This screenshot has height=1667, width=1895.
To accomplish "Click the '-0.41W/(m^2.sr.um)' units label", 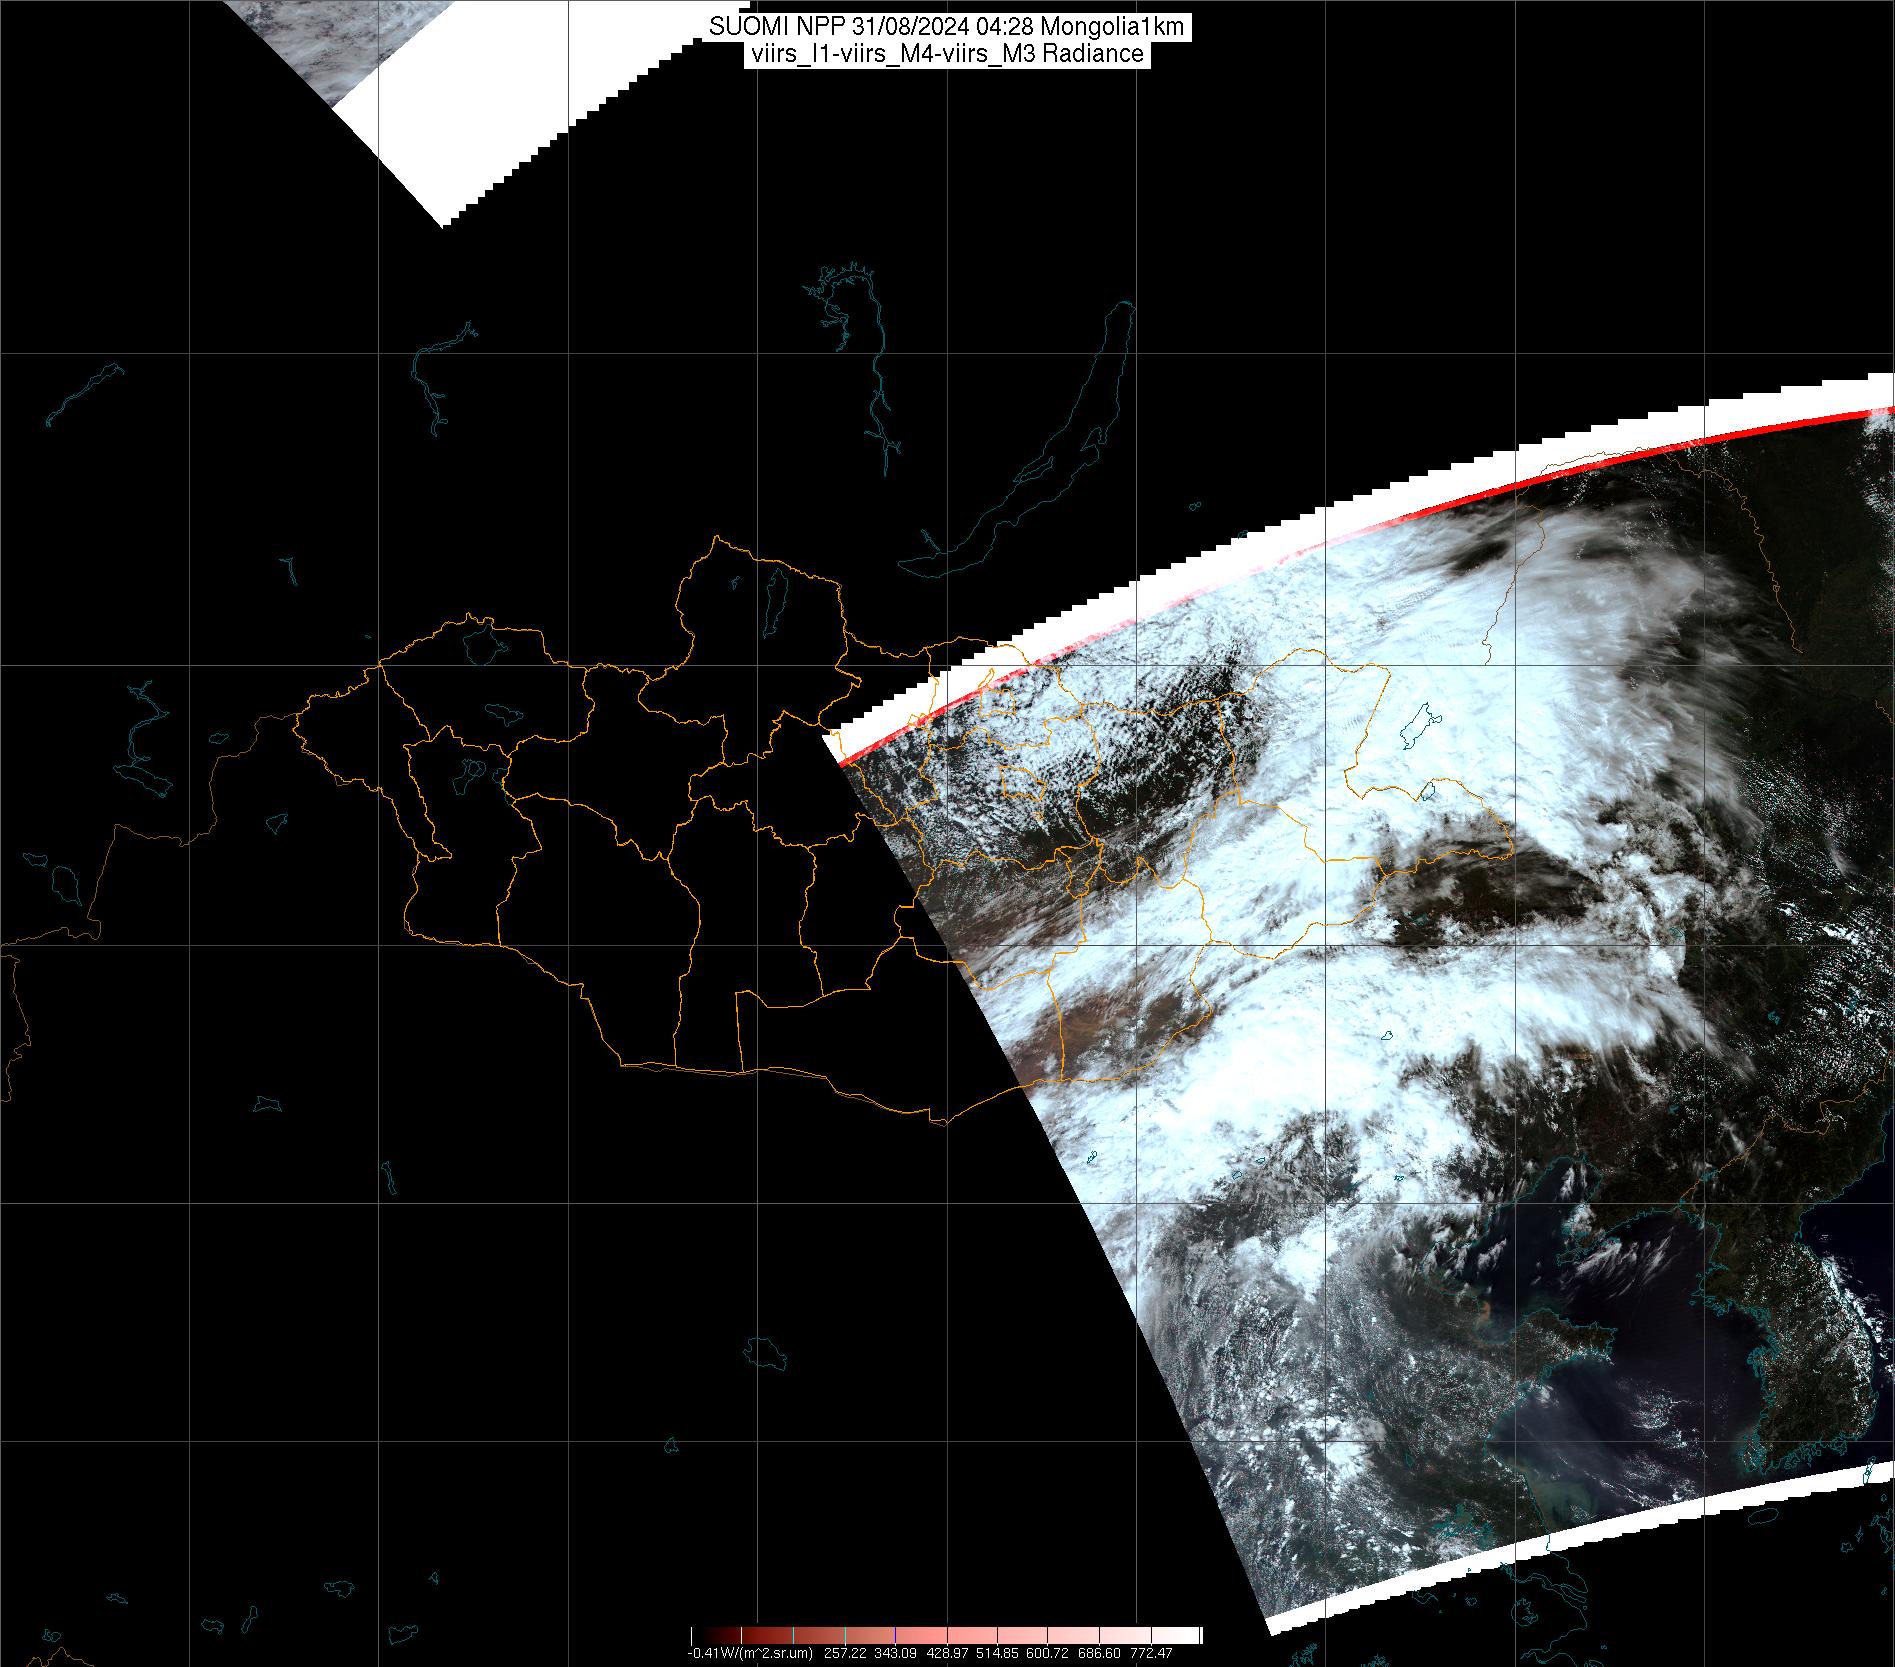I will [750, 1652].
